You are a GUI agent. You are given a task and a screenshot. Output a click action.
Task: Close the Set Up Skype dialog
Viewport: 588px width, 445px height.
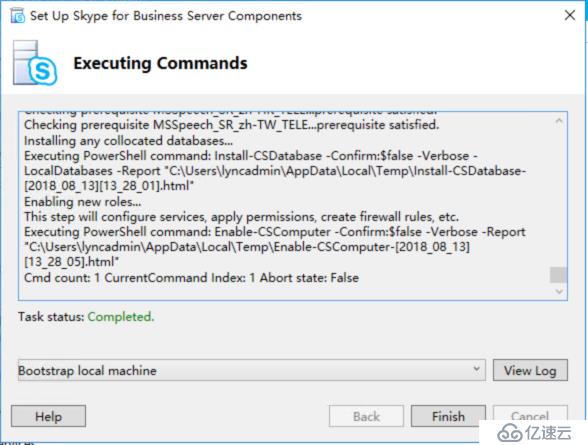[x=570, y=15]
